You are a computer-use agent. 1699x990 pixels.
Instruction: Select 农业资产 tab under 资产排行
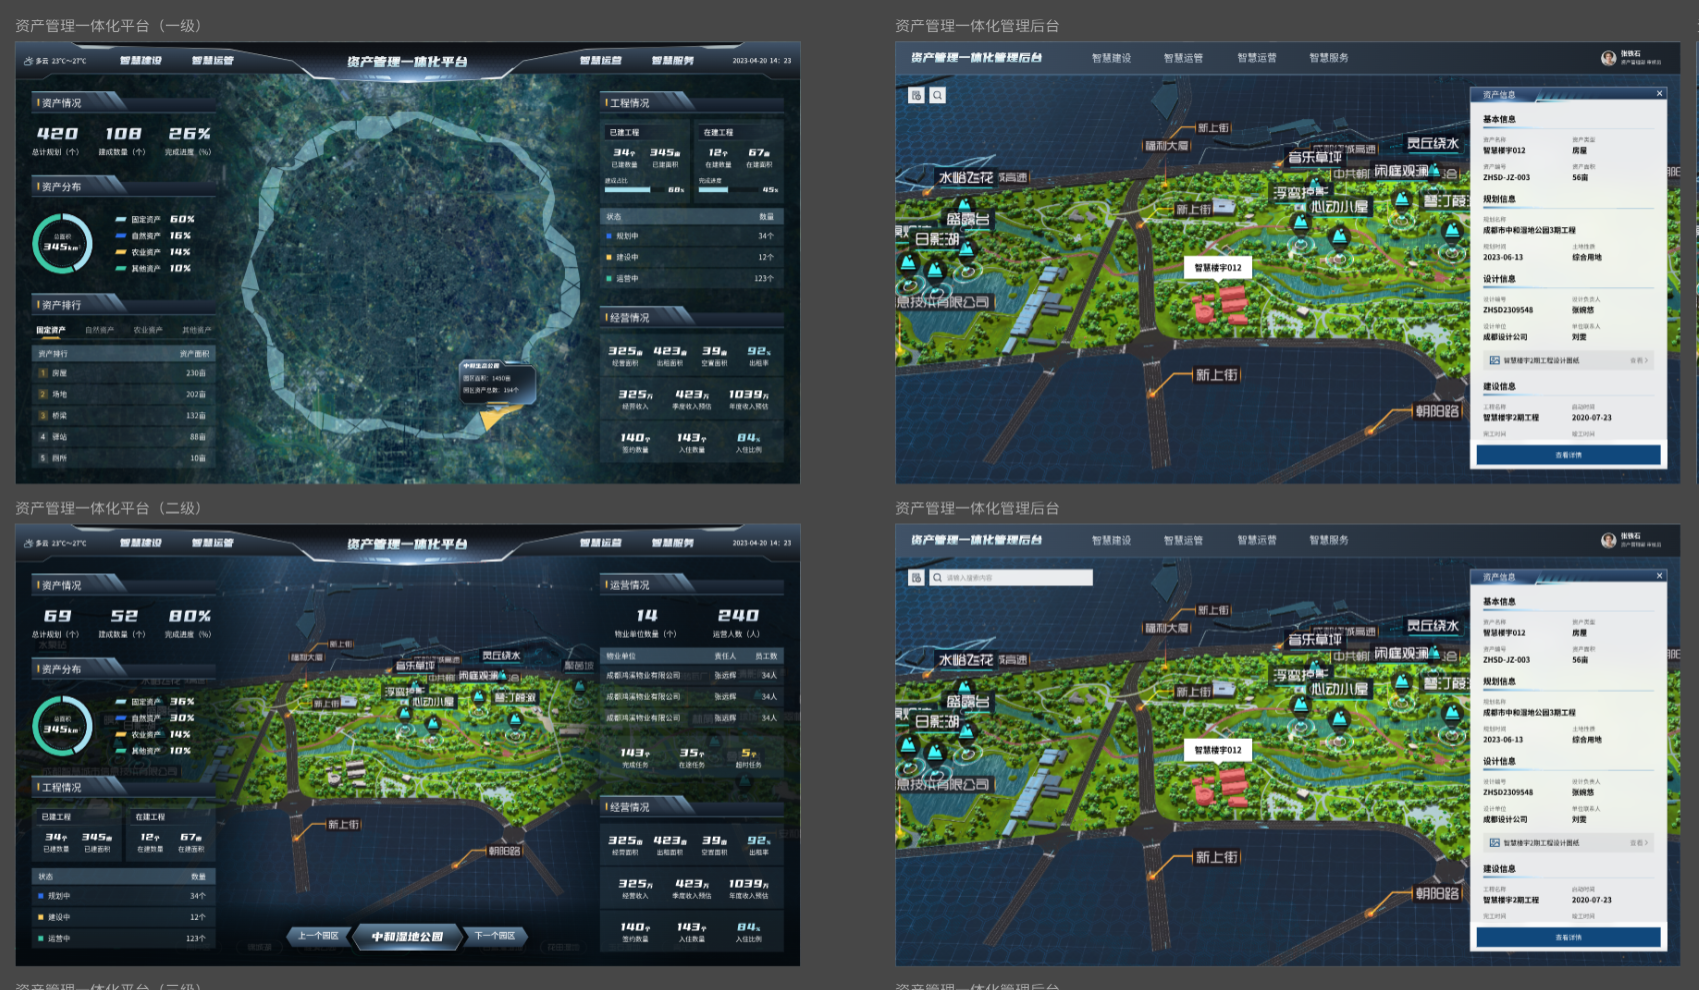148,330
